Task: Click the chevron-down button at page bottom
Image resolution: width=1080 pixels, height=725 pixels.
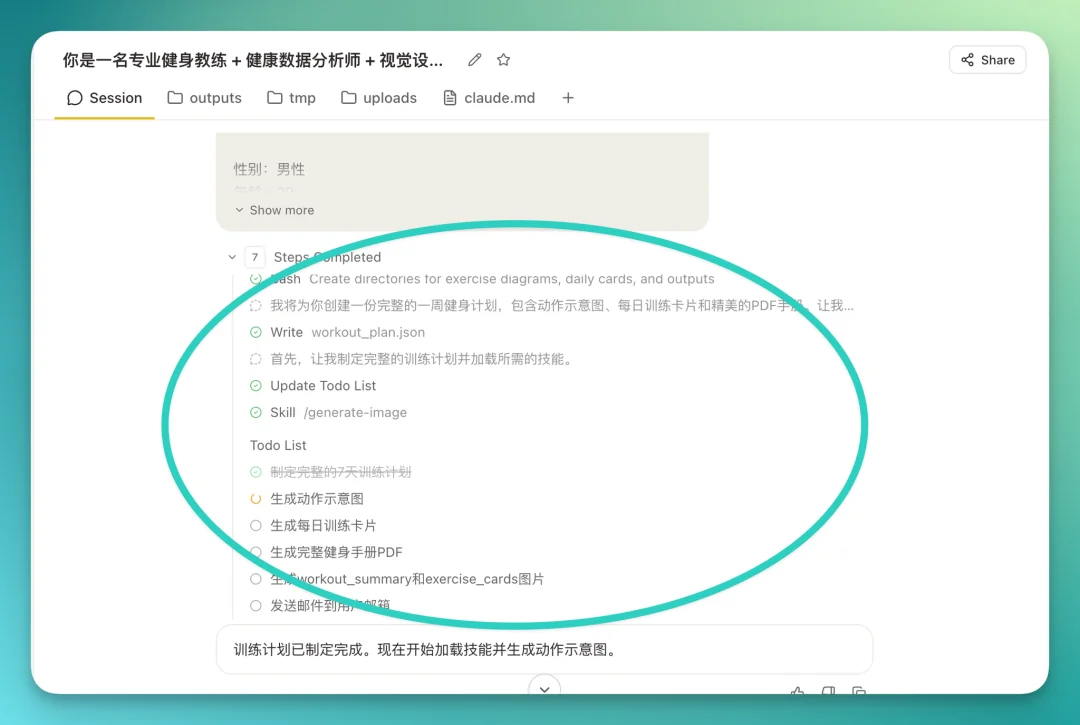Action: pos(544,689)
